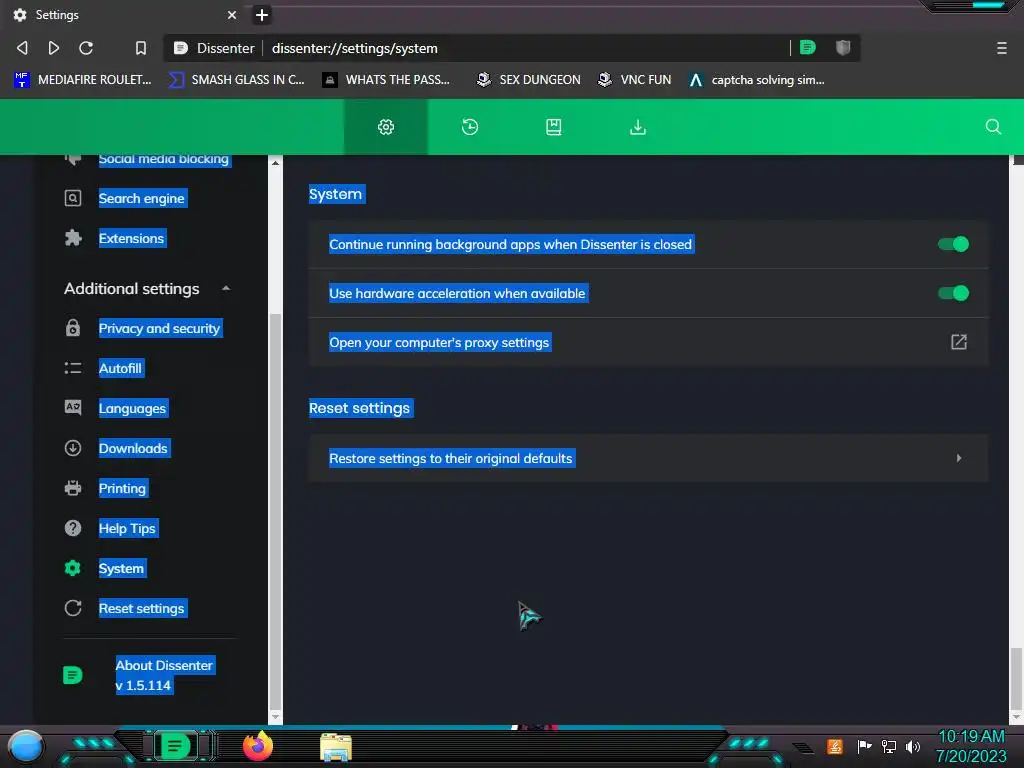Click the external link icon for proxy settings
Screen dimensions: 1024x768
point(958,342)
